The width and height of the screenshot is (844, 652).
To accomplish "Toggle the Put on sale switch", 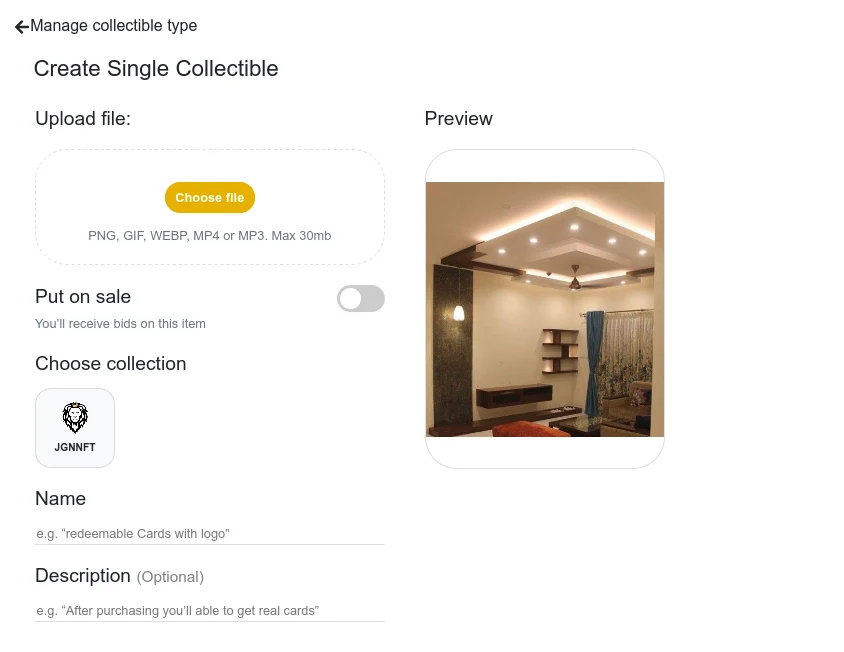I will 361,298.
